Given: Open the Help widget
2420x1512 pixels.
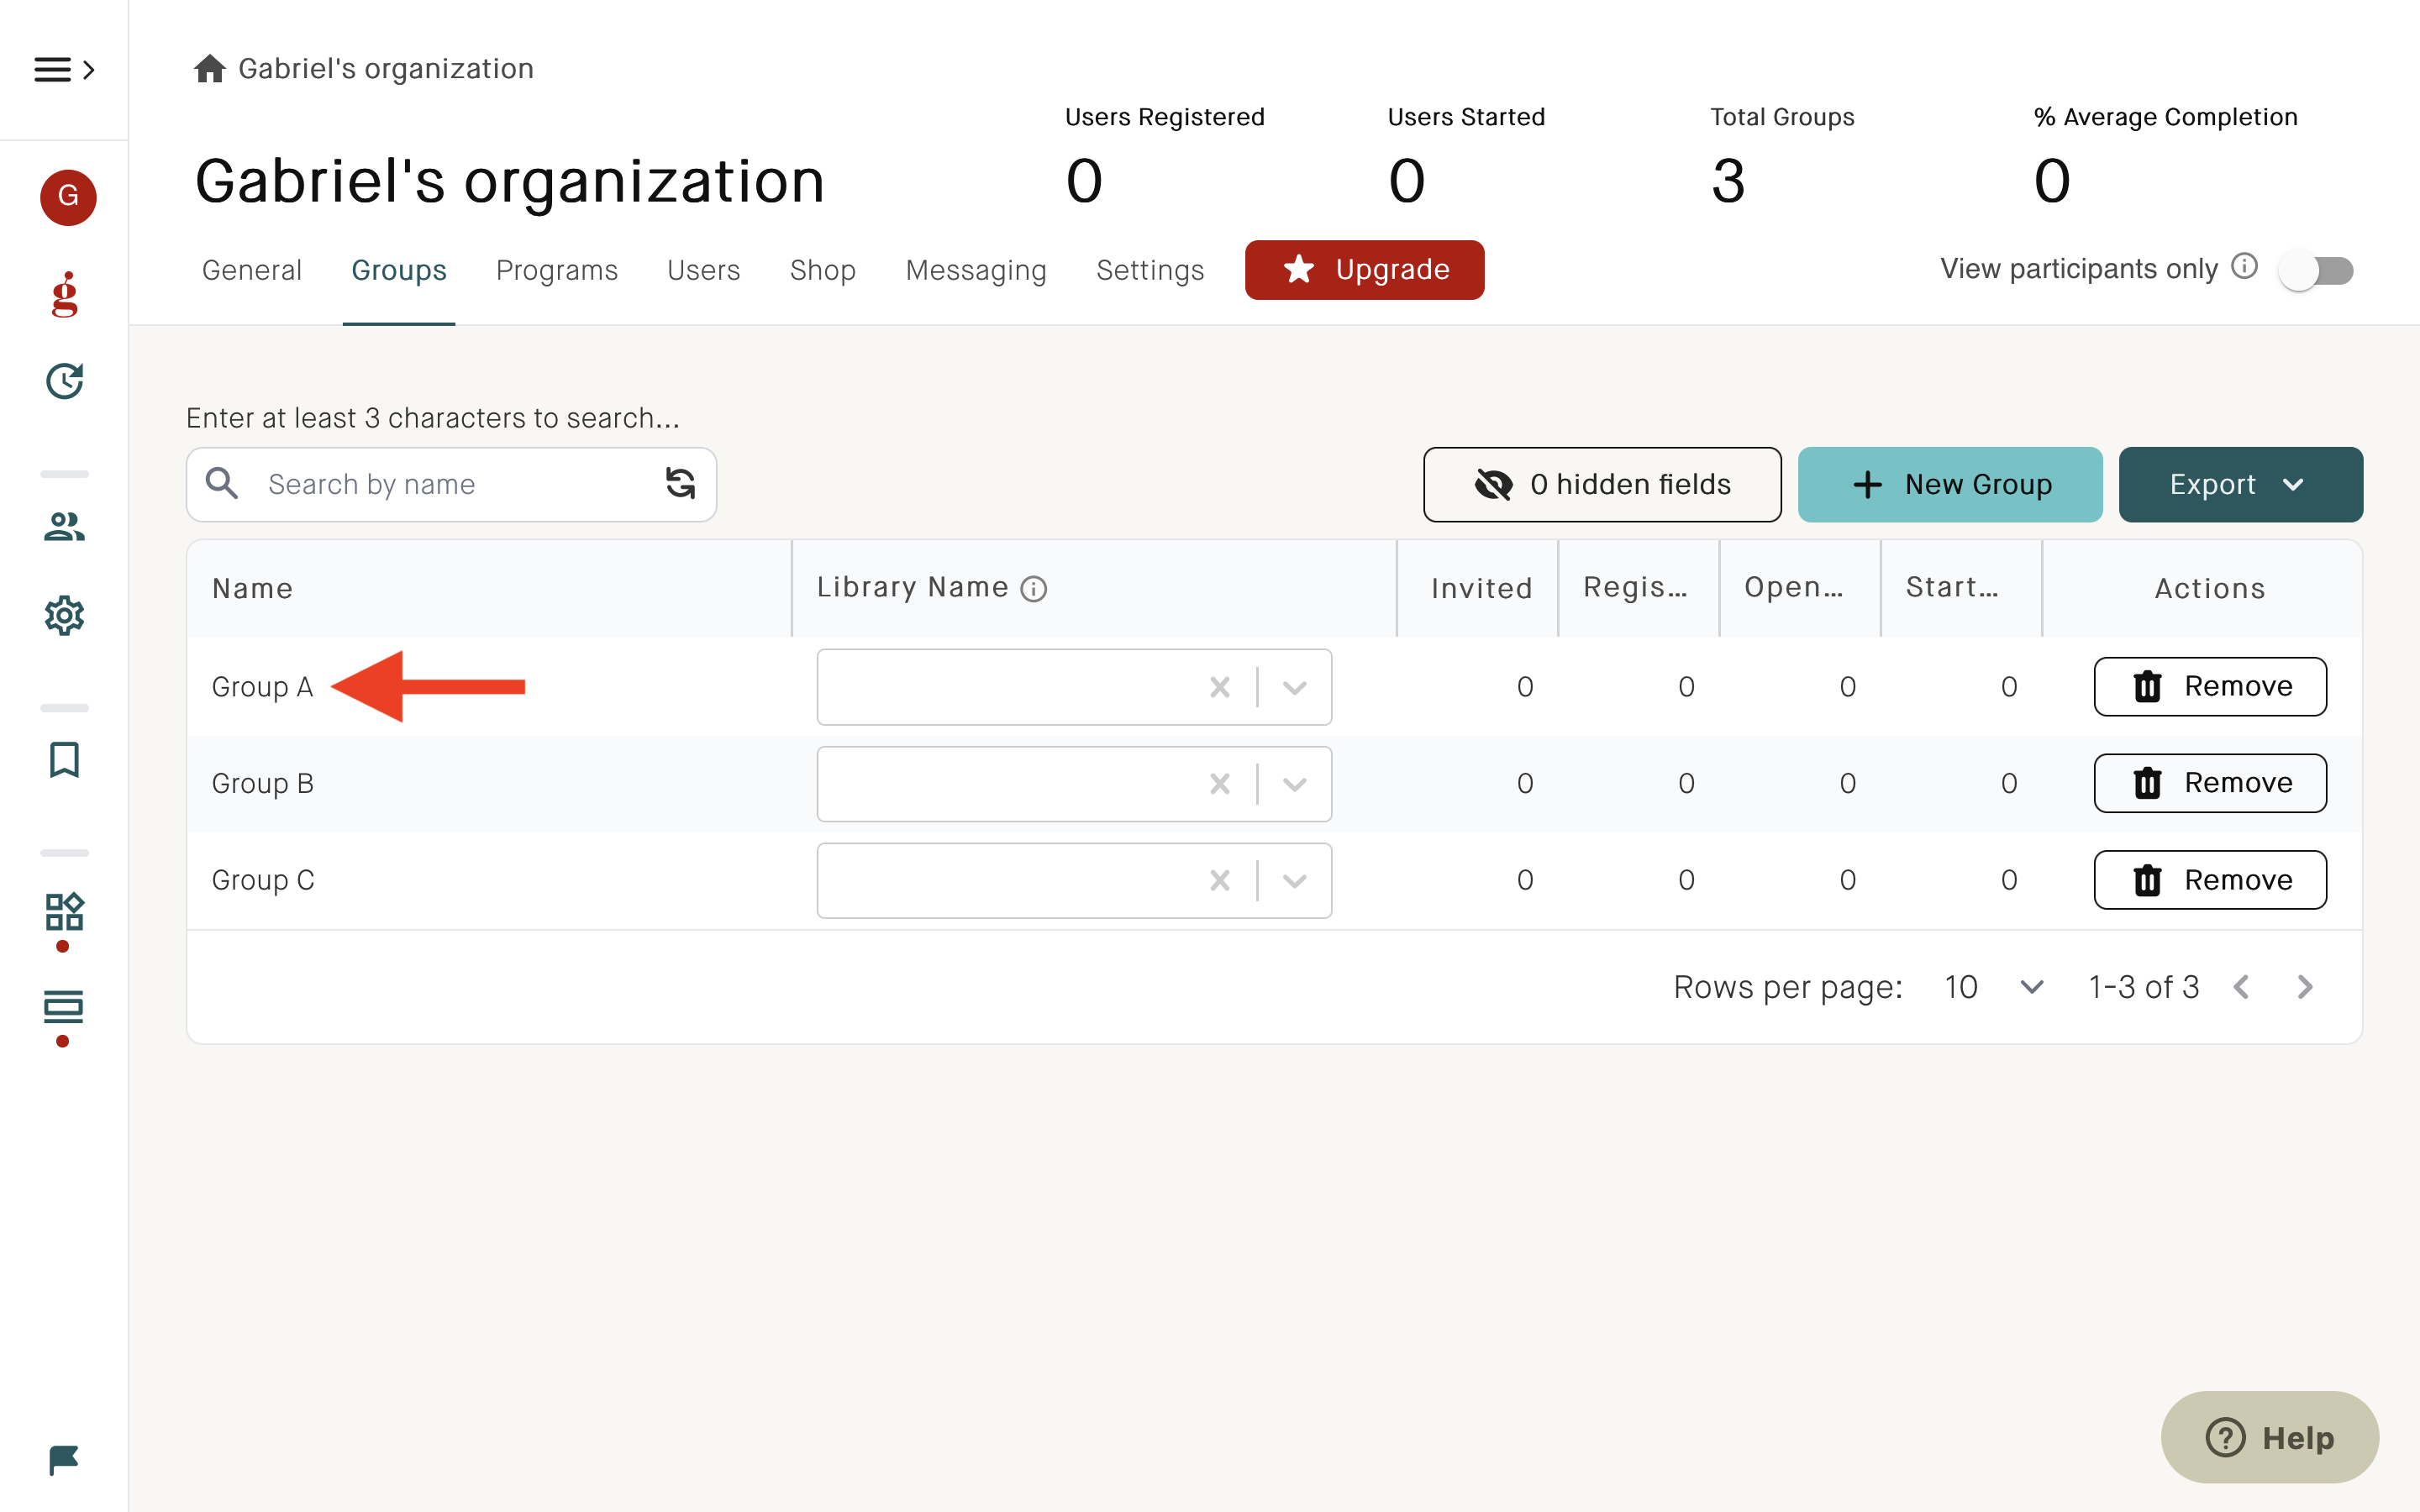Looking at the screenshot, I should coord(2270,1438).
